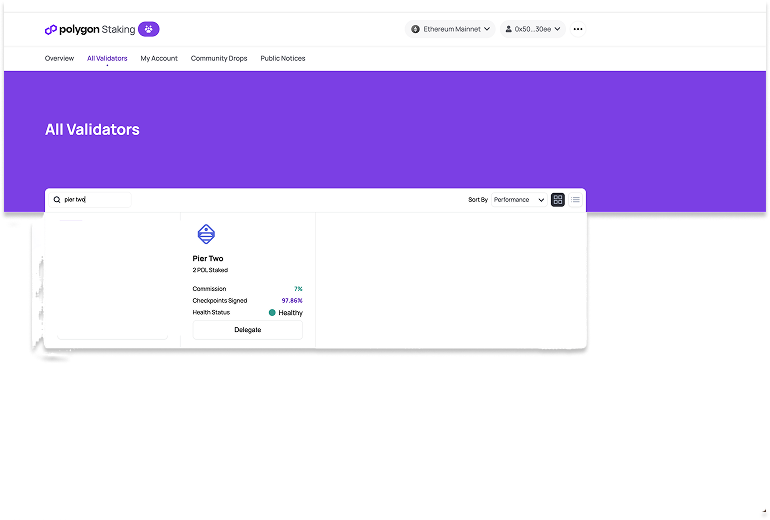Click the Healthy status label
770x520 pixels.
(290, 313)
